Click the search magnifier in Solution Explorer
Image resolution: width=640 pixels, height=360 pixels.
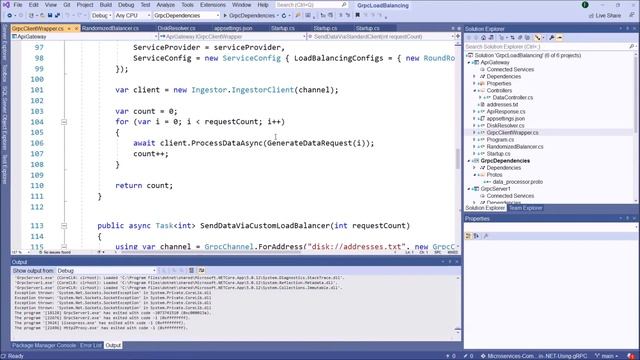[x=632, y=47]
